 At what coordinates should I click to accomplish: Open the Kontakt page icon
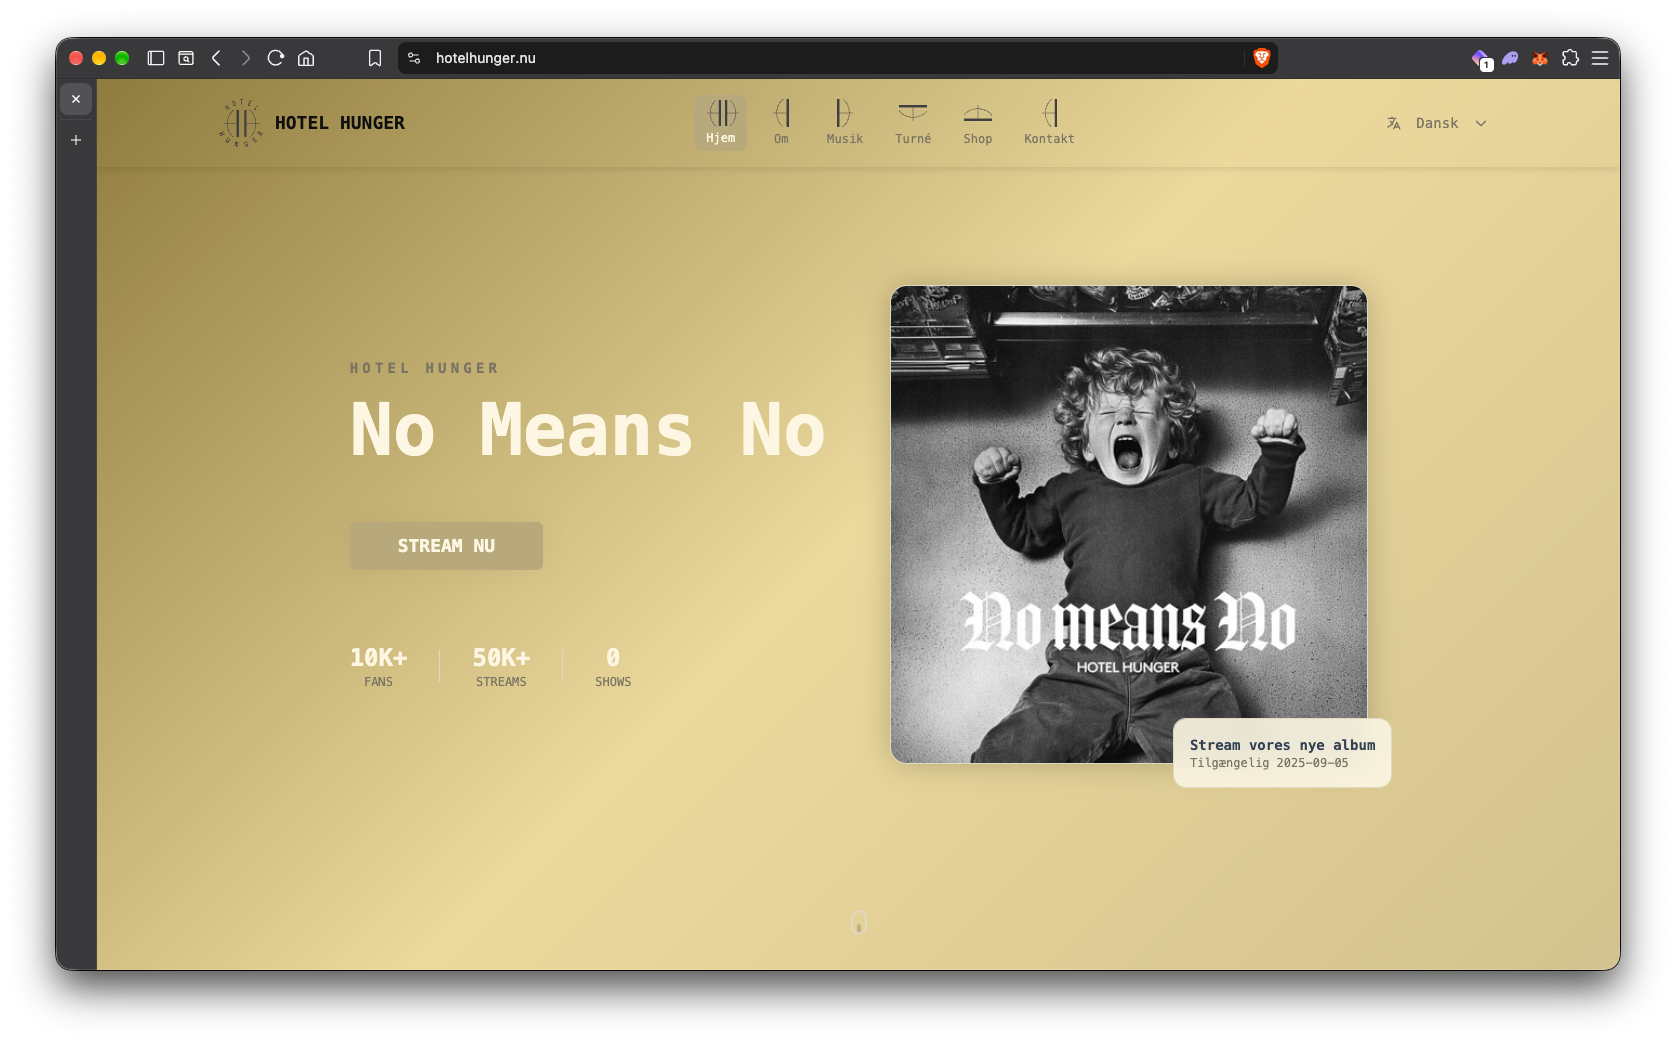pyautogui.click(x=1049, y=113)
